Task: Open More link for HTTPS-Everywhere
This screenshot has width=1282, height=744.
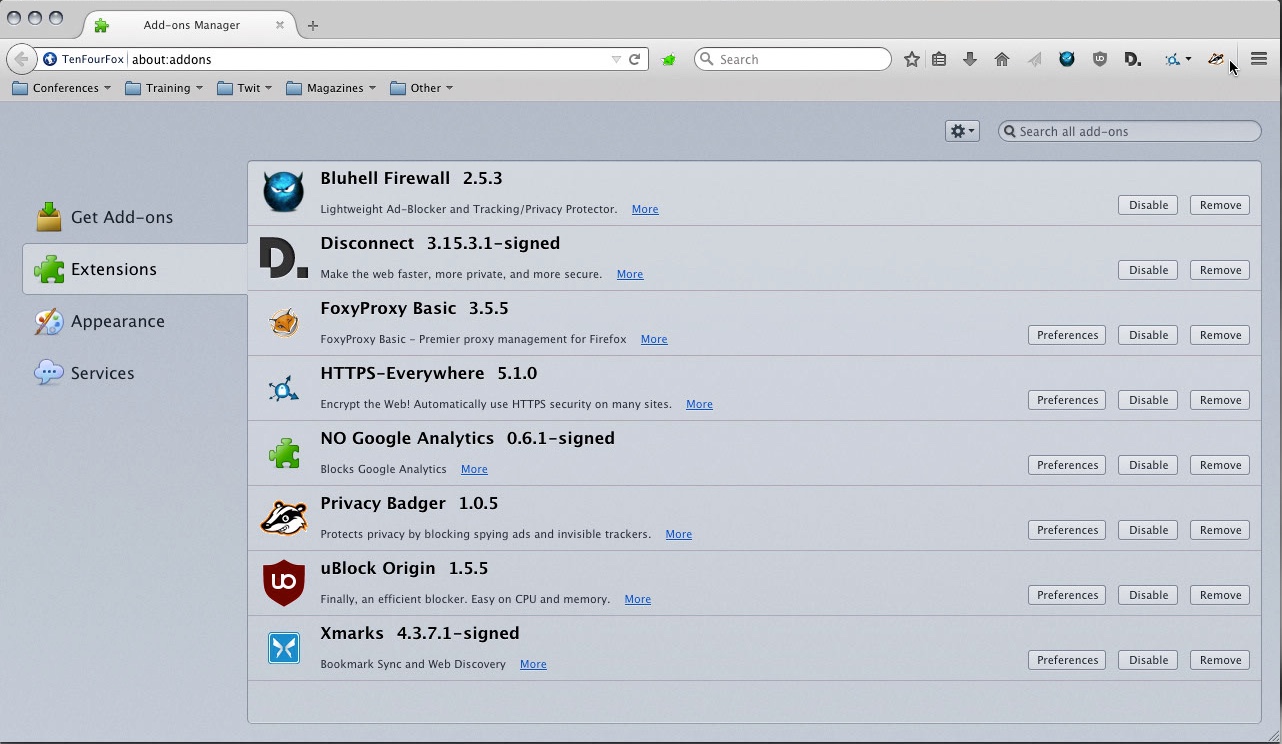Action: point(699,404)
